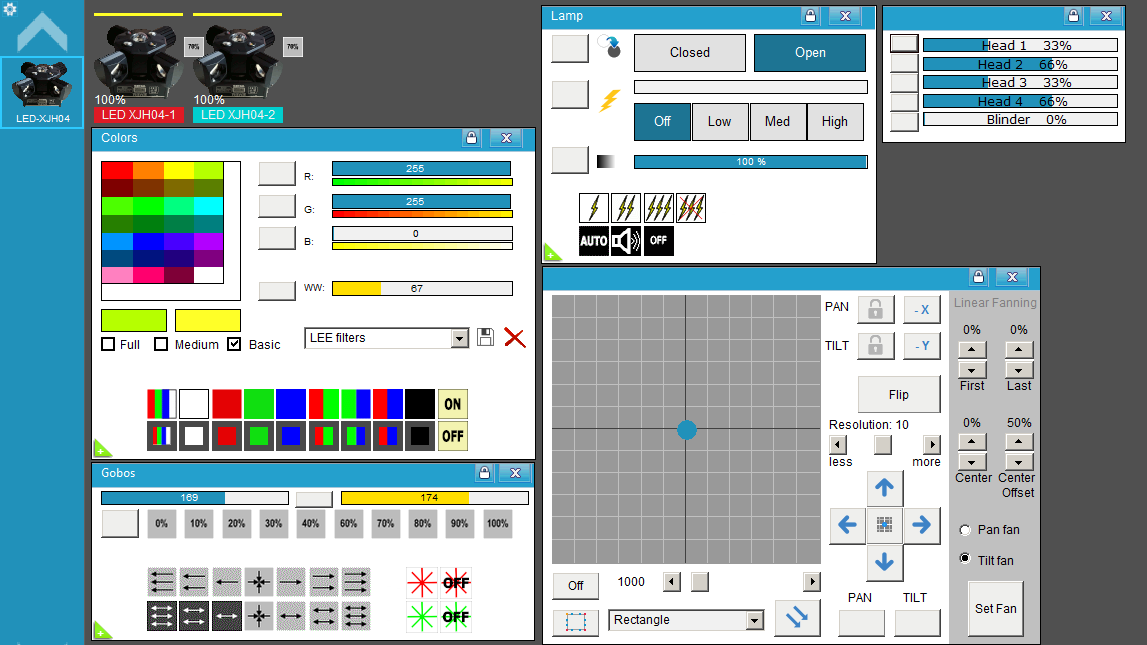Click the Flip button
This screenshot has height=645, width=1147.
pyautogui.click(x=898, y=395)
